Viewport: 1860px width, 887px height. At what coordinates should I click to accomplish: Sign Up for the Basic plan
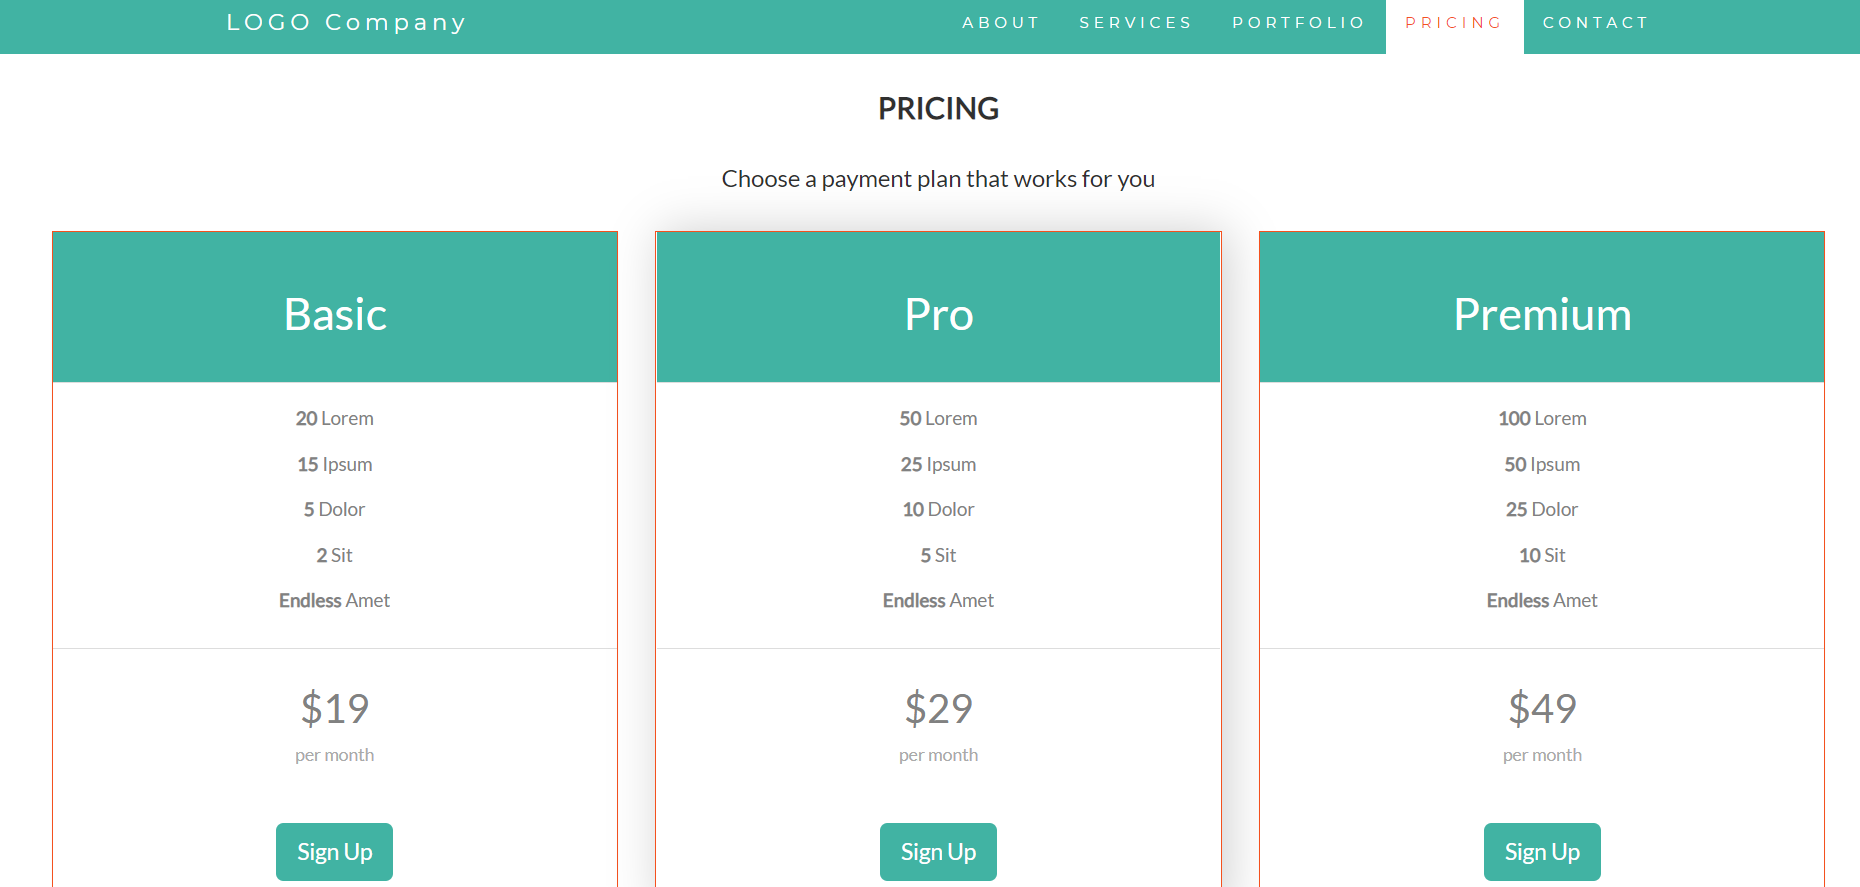pos(334,851)
